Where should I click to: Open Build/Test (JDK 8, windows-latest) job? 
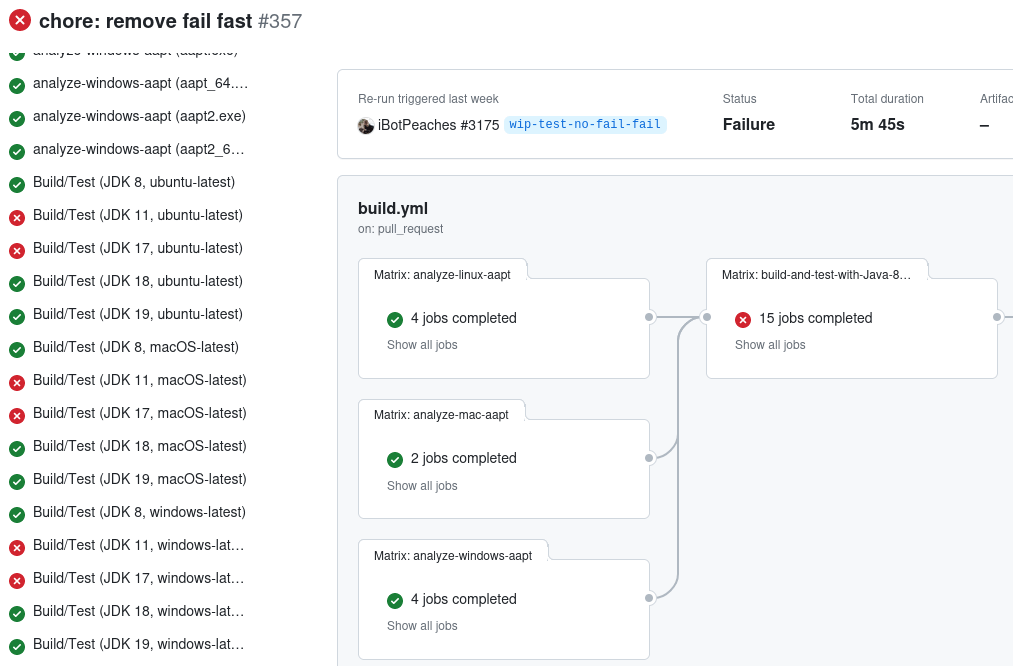139,512
